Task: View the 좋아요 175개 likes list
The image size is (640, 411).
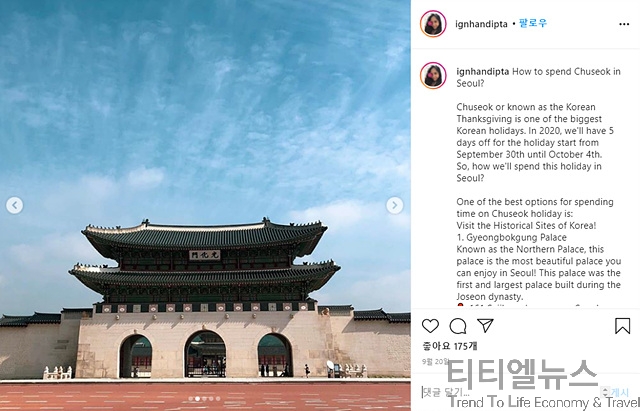Action: coord(449,346)
